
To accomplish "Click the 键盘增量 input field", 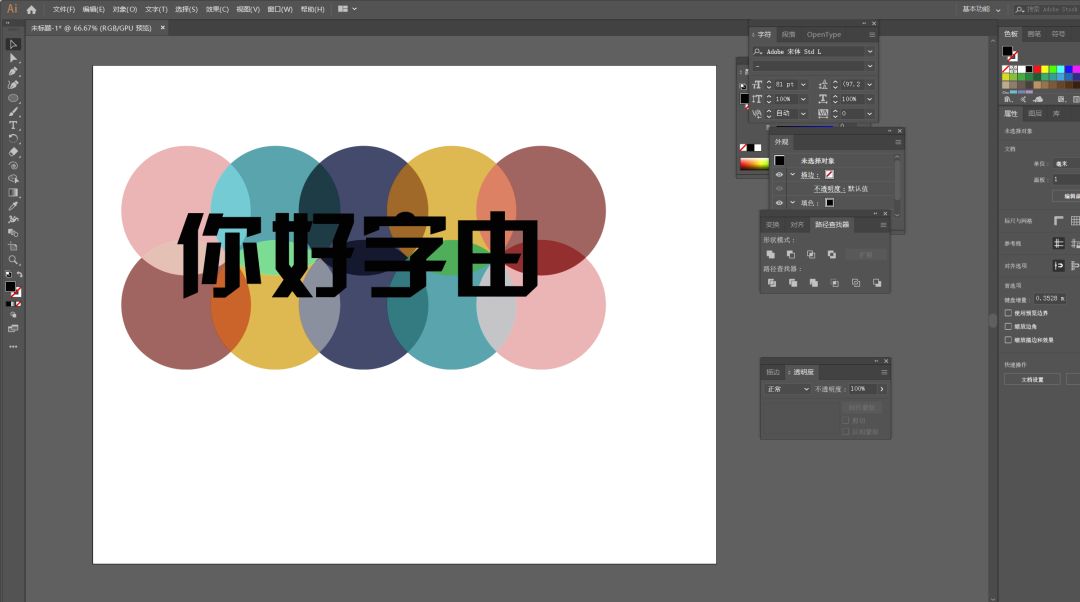I will pyautogui.click(x=1047, y=298).
